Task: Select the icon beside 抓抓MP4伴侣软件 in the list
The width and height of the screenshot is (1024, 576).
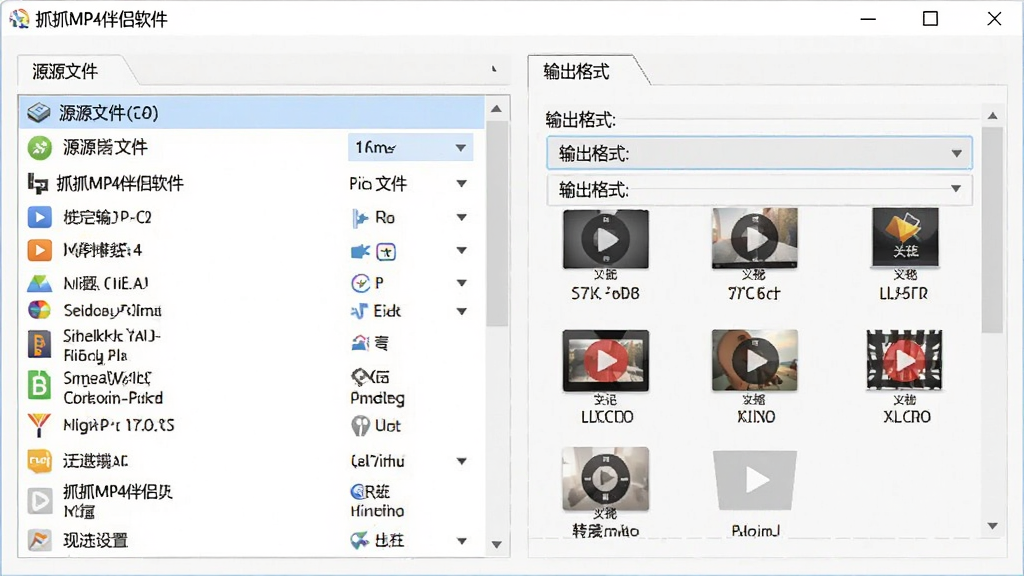Action: coord(38,184)
